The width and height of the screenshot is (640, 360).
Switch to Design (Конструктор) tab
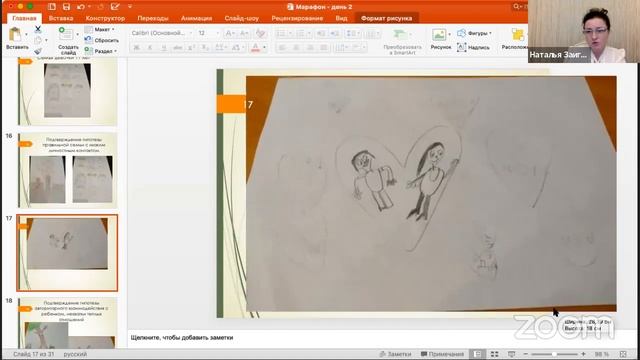pos(105,18)
